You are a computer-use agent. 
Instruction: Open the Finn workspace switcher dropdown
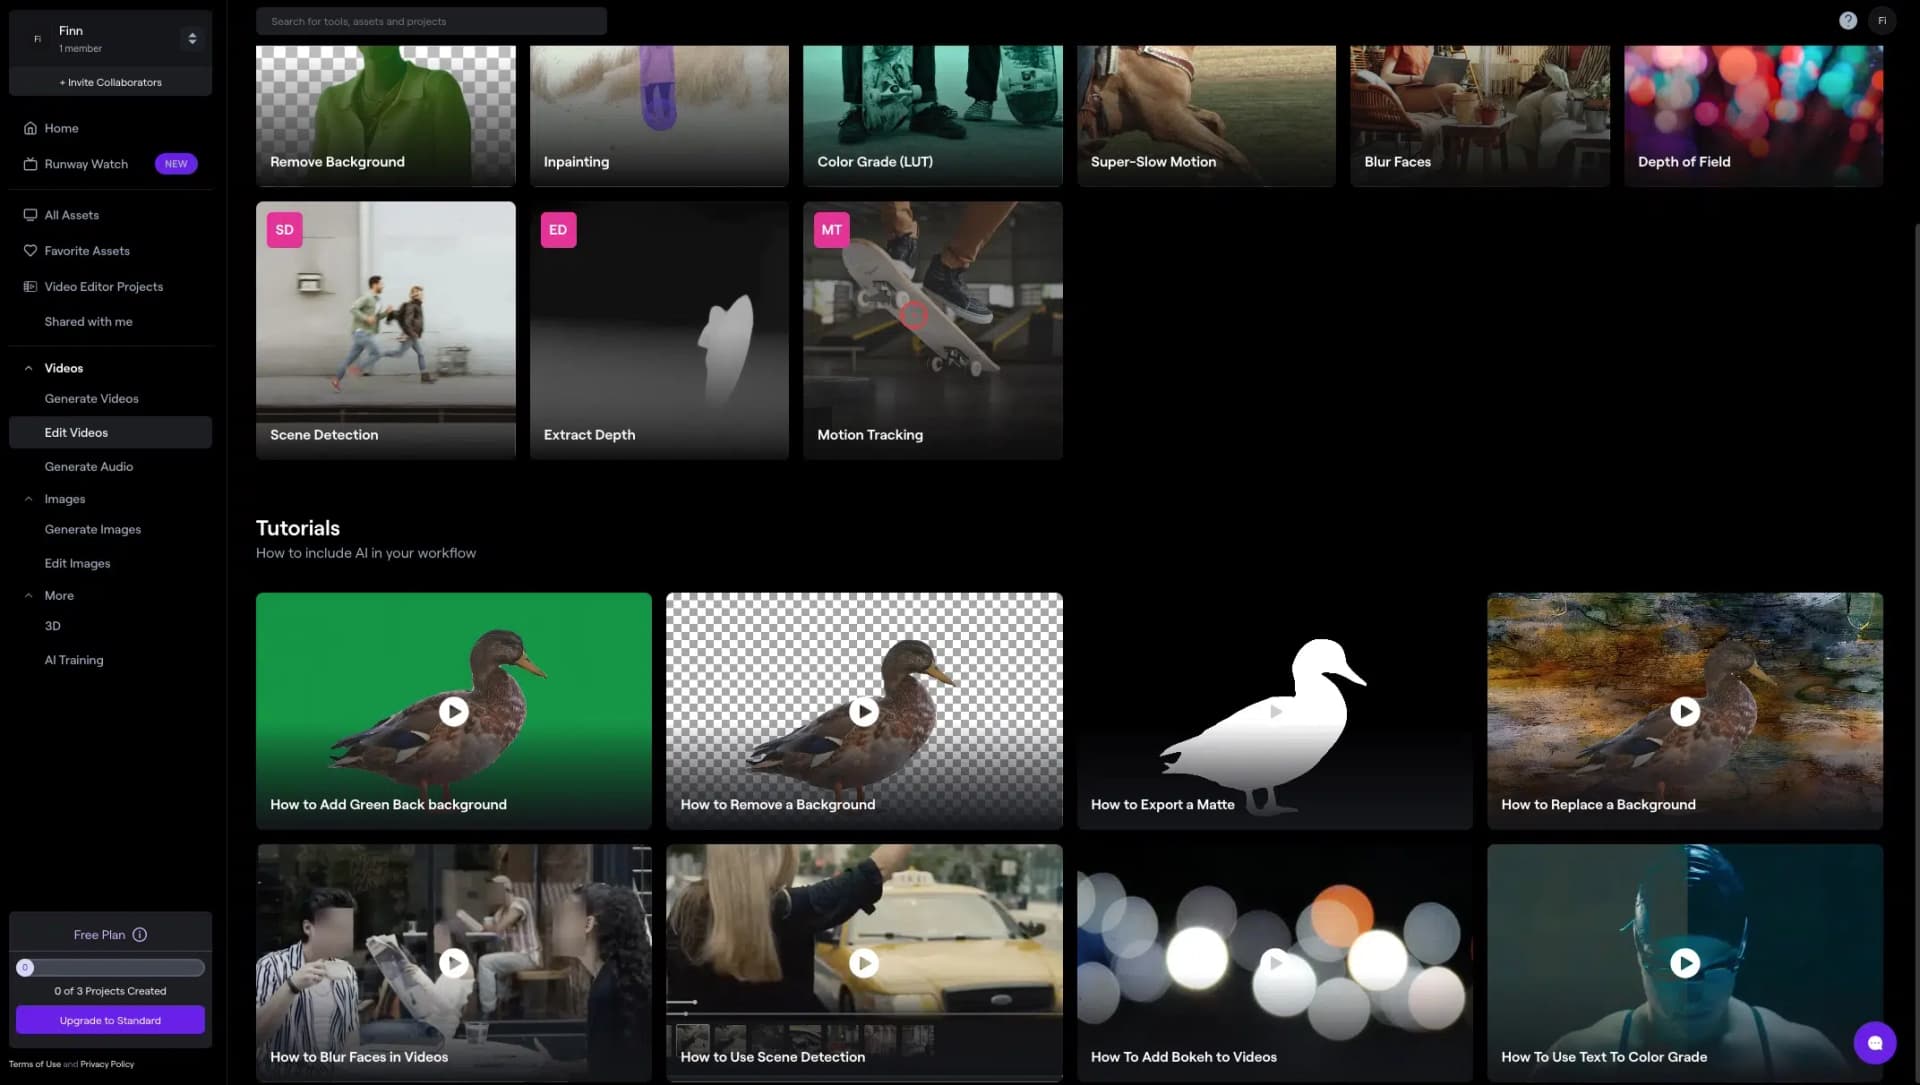(x=192, y=39)
